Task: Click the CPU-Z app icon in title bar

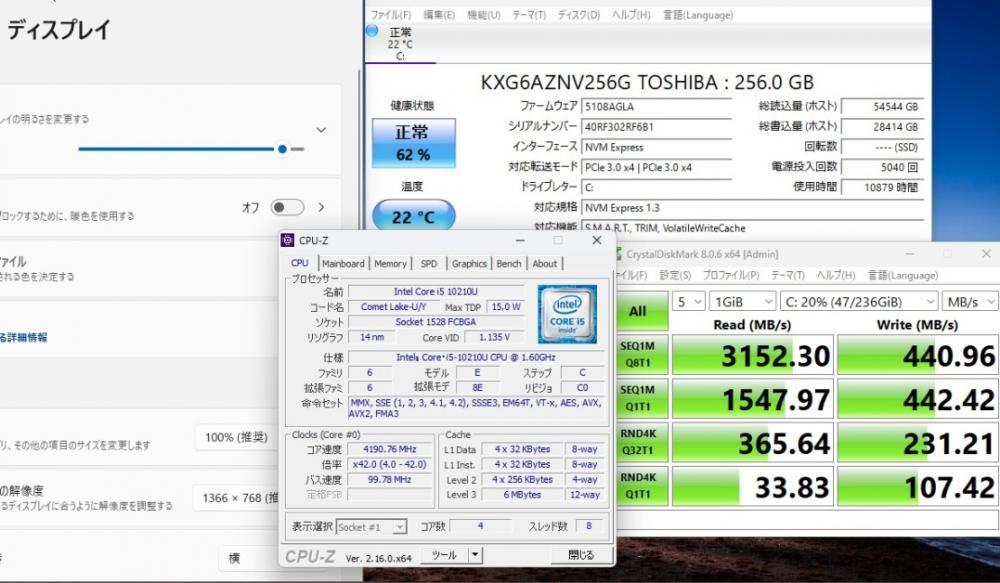Action: point(288,240)
